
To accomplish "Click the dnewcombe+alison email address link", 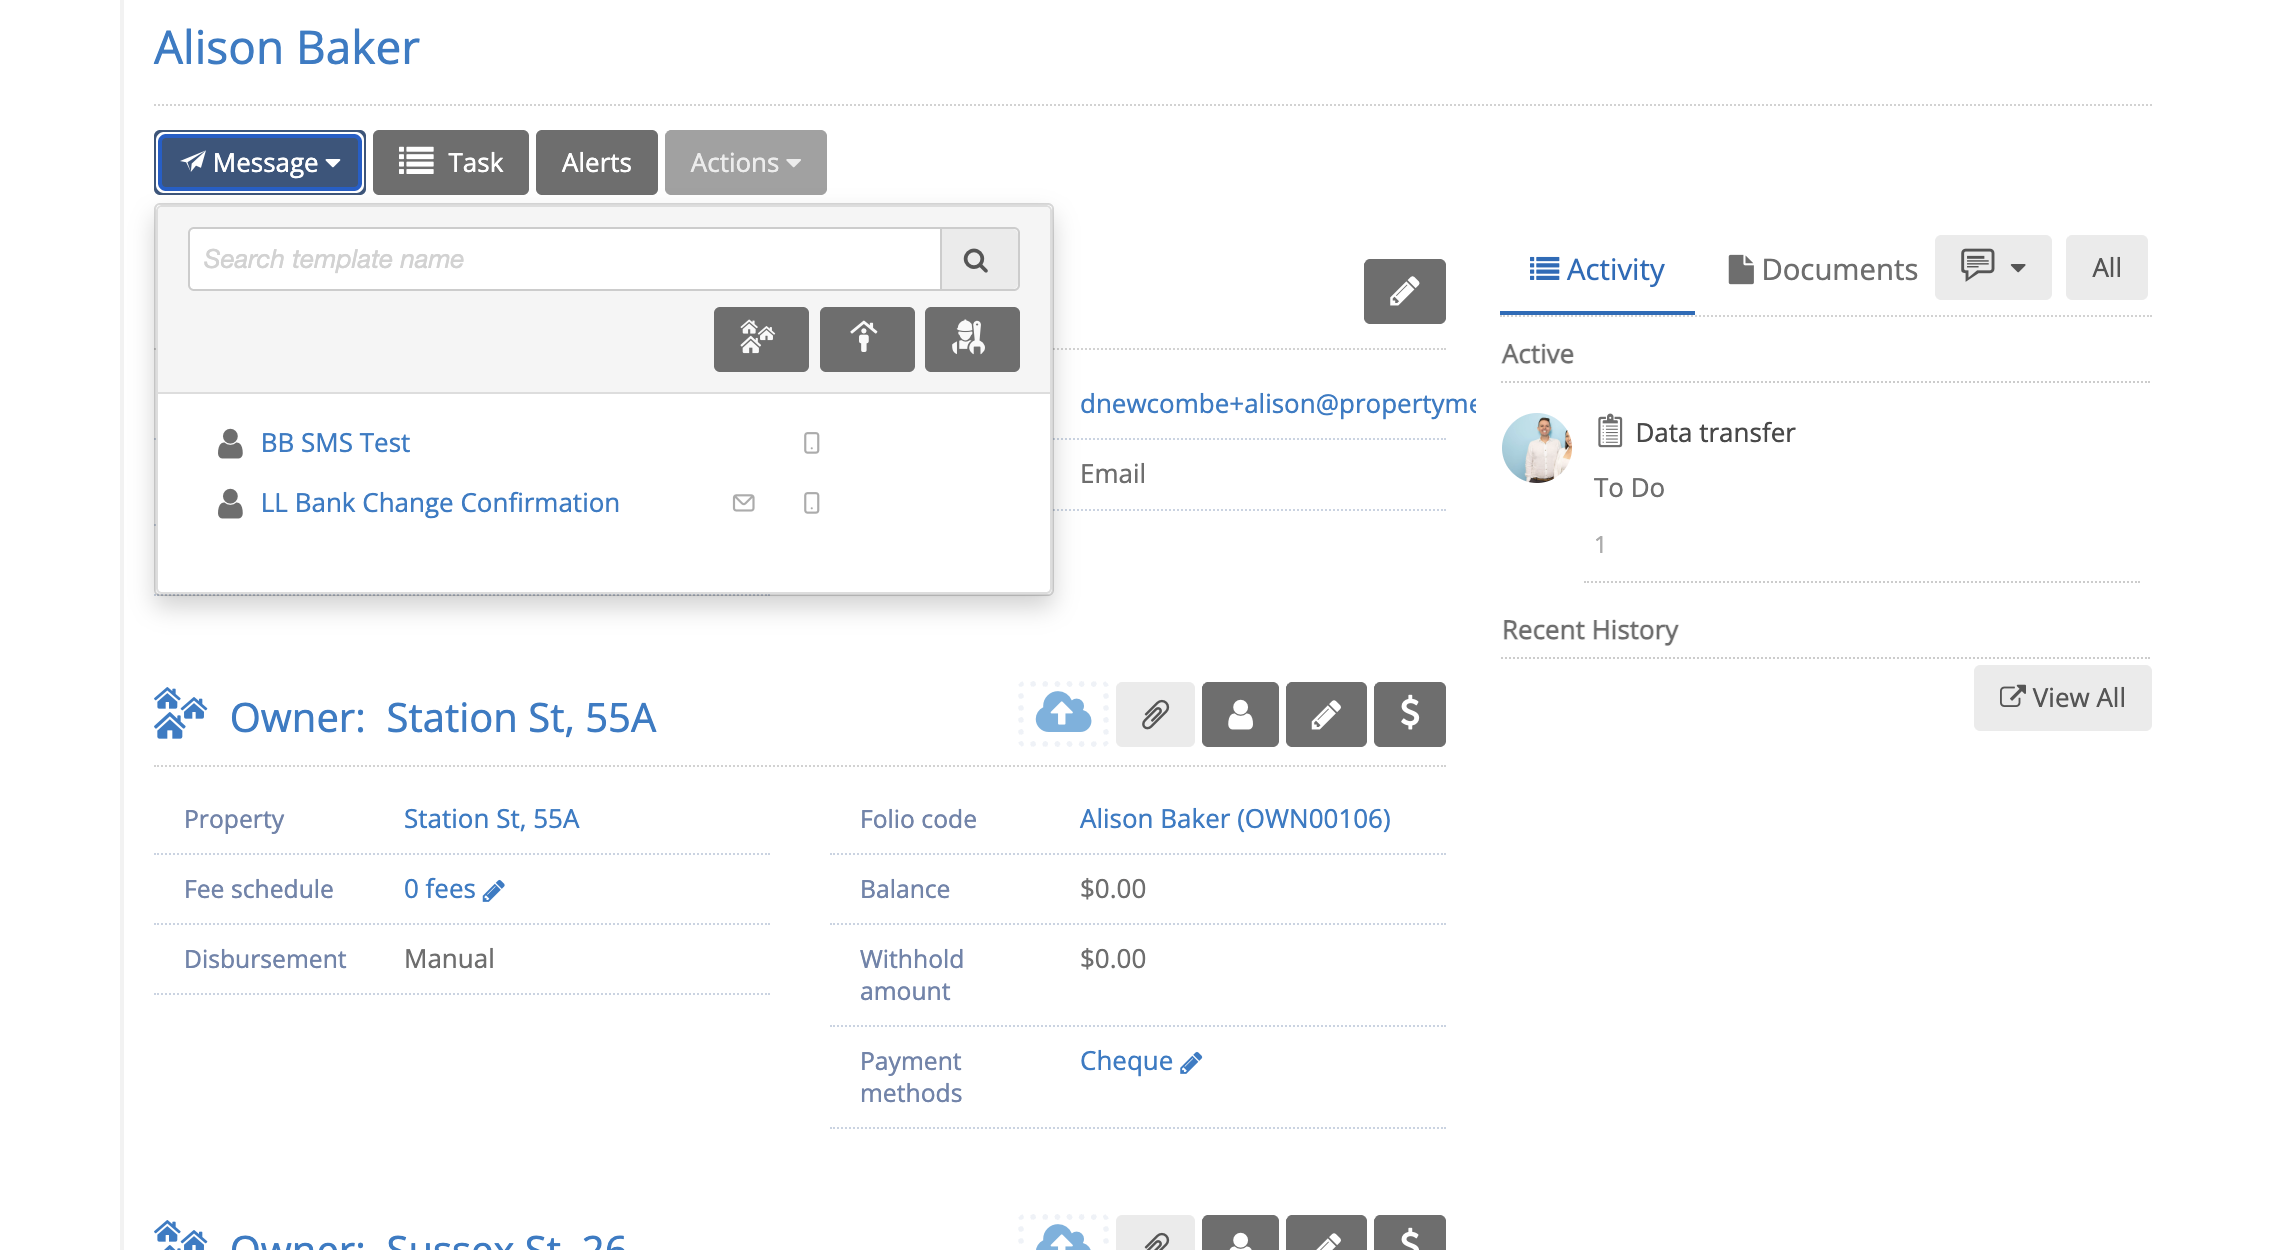I will 1278,403.
